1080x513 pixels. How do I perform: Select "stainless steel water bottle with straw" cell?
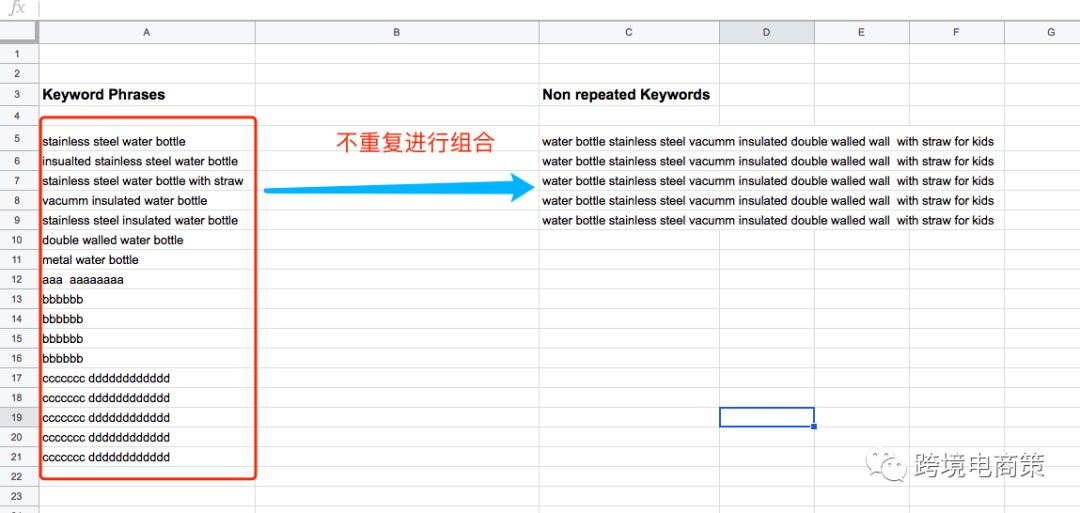pos(143,181)
